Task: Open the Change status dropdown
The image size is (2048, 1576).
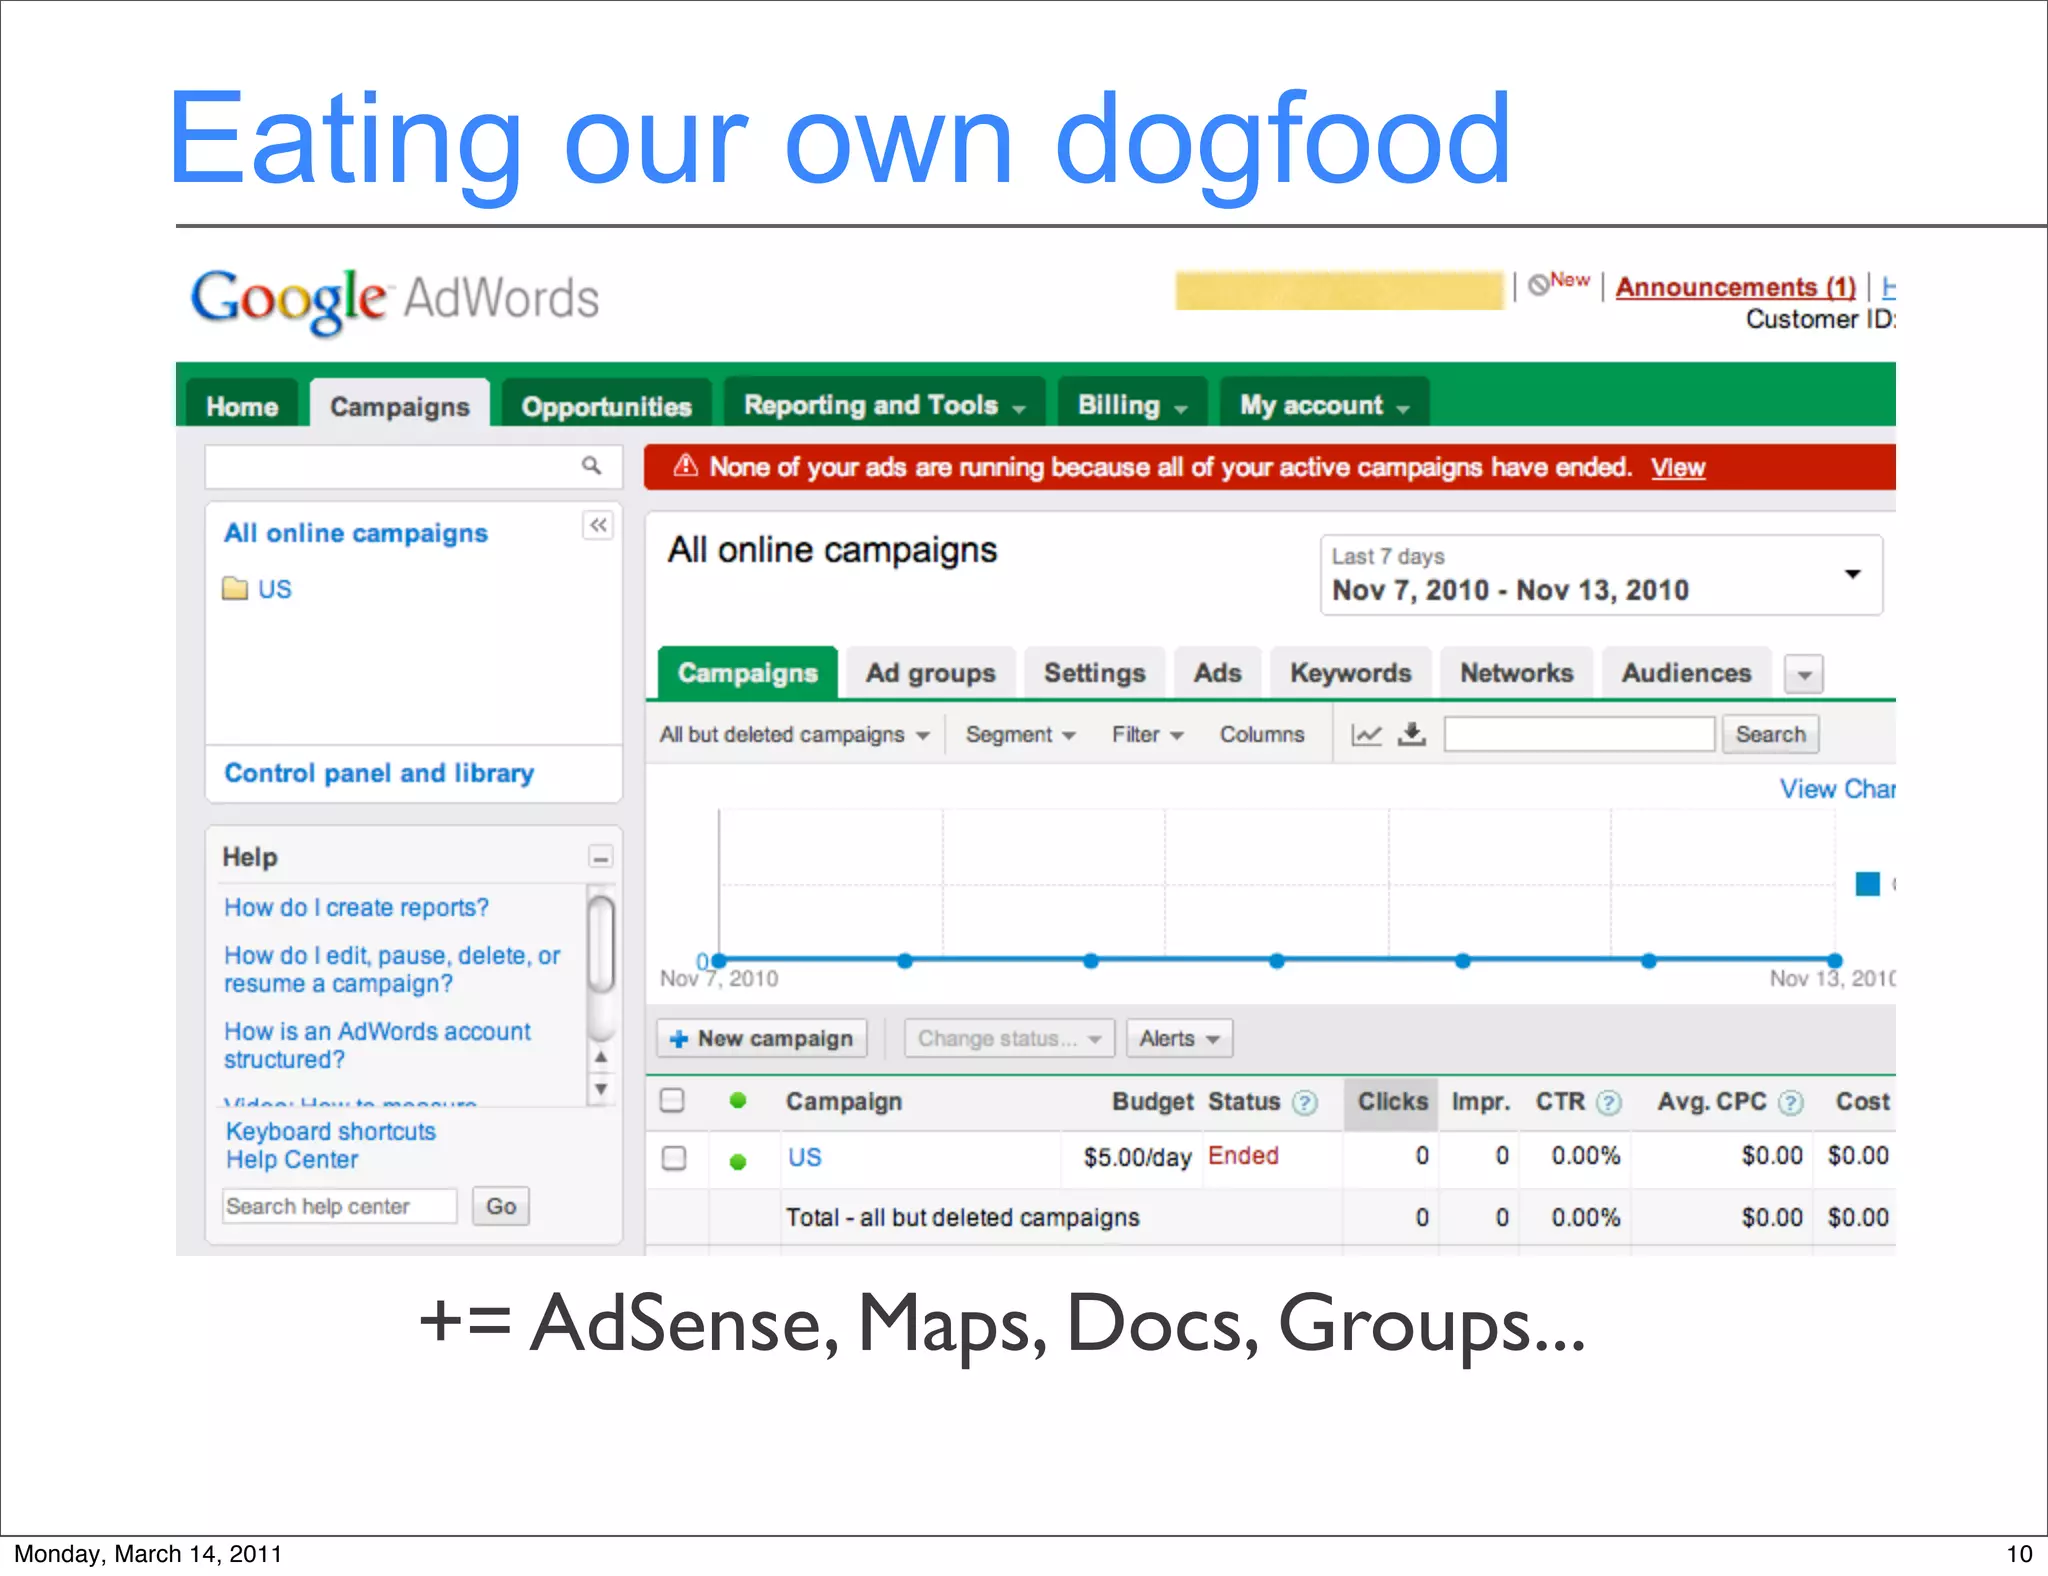Action: (1009, 1038)
